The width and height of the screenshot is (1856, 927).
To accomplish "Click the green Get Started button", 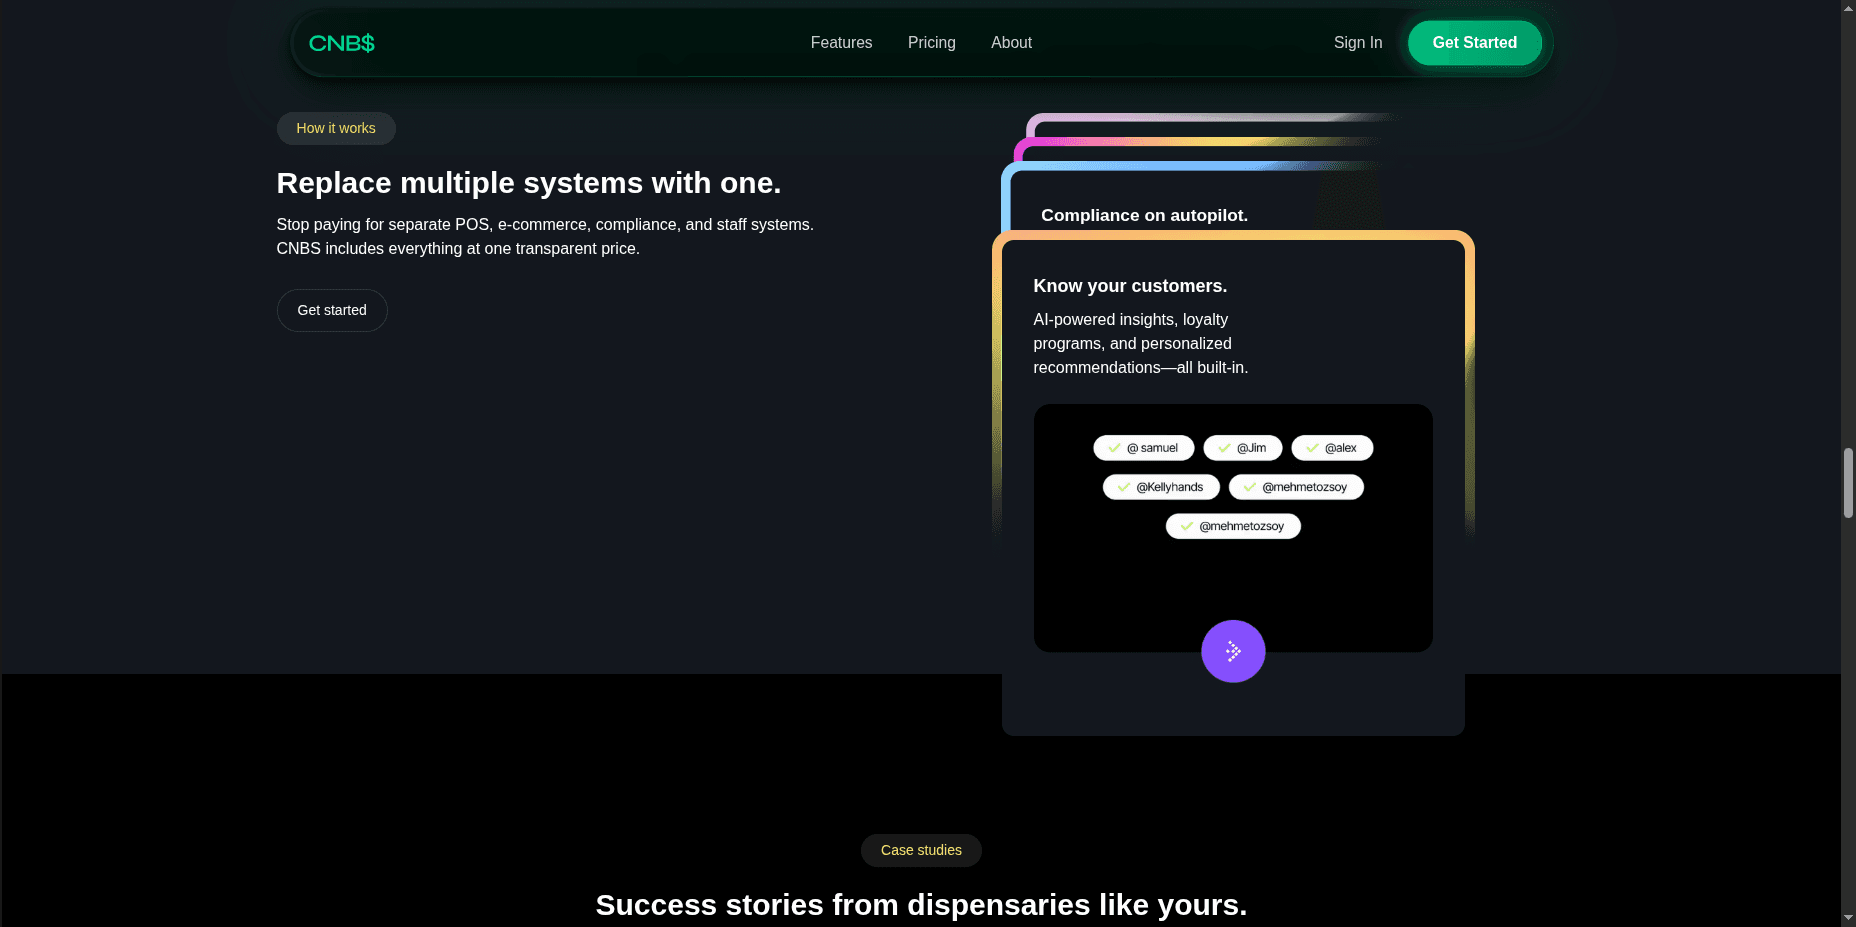I will pos(1474,43).
